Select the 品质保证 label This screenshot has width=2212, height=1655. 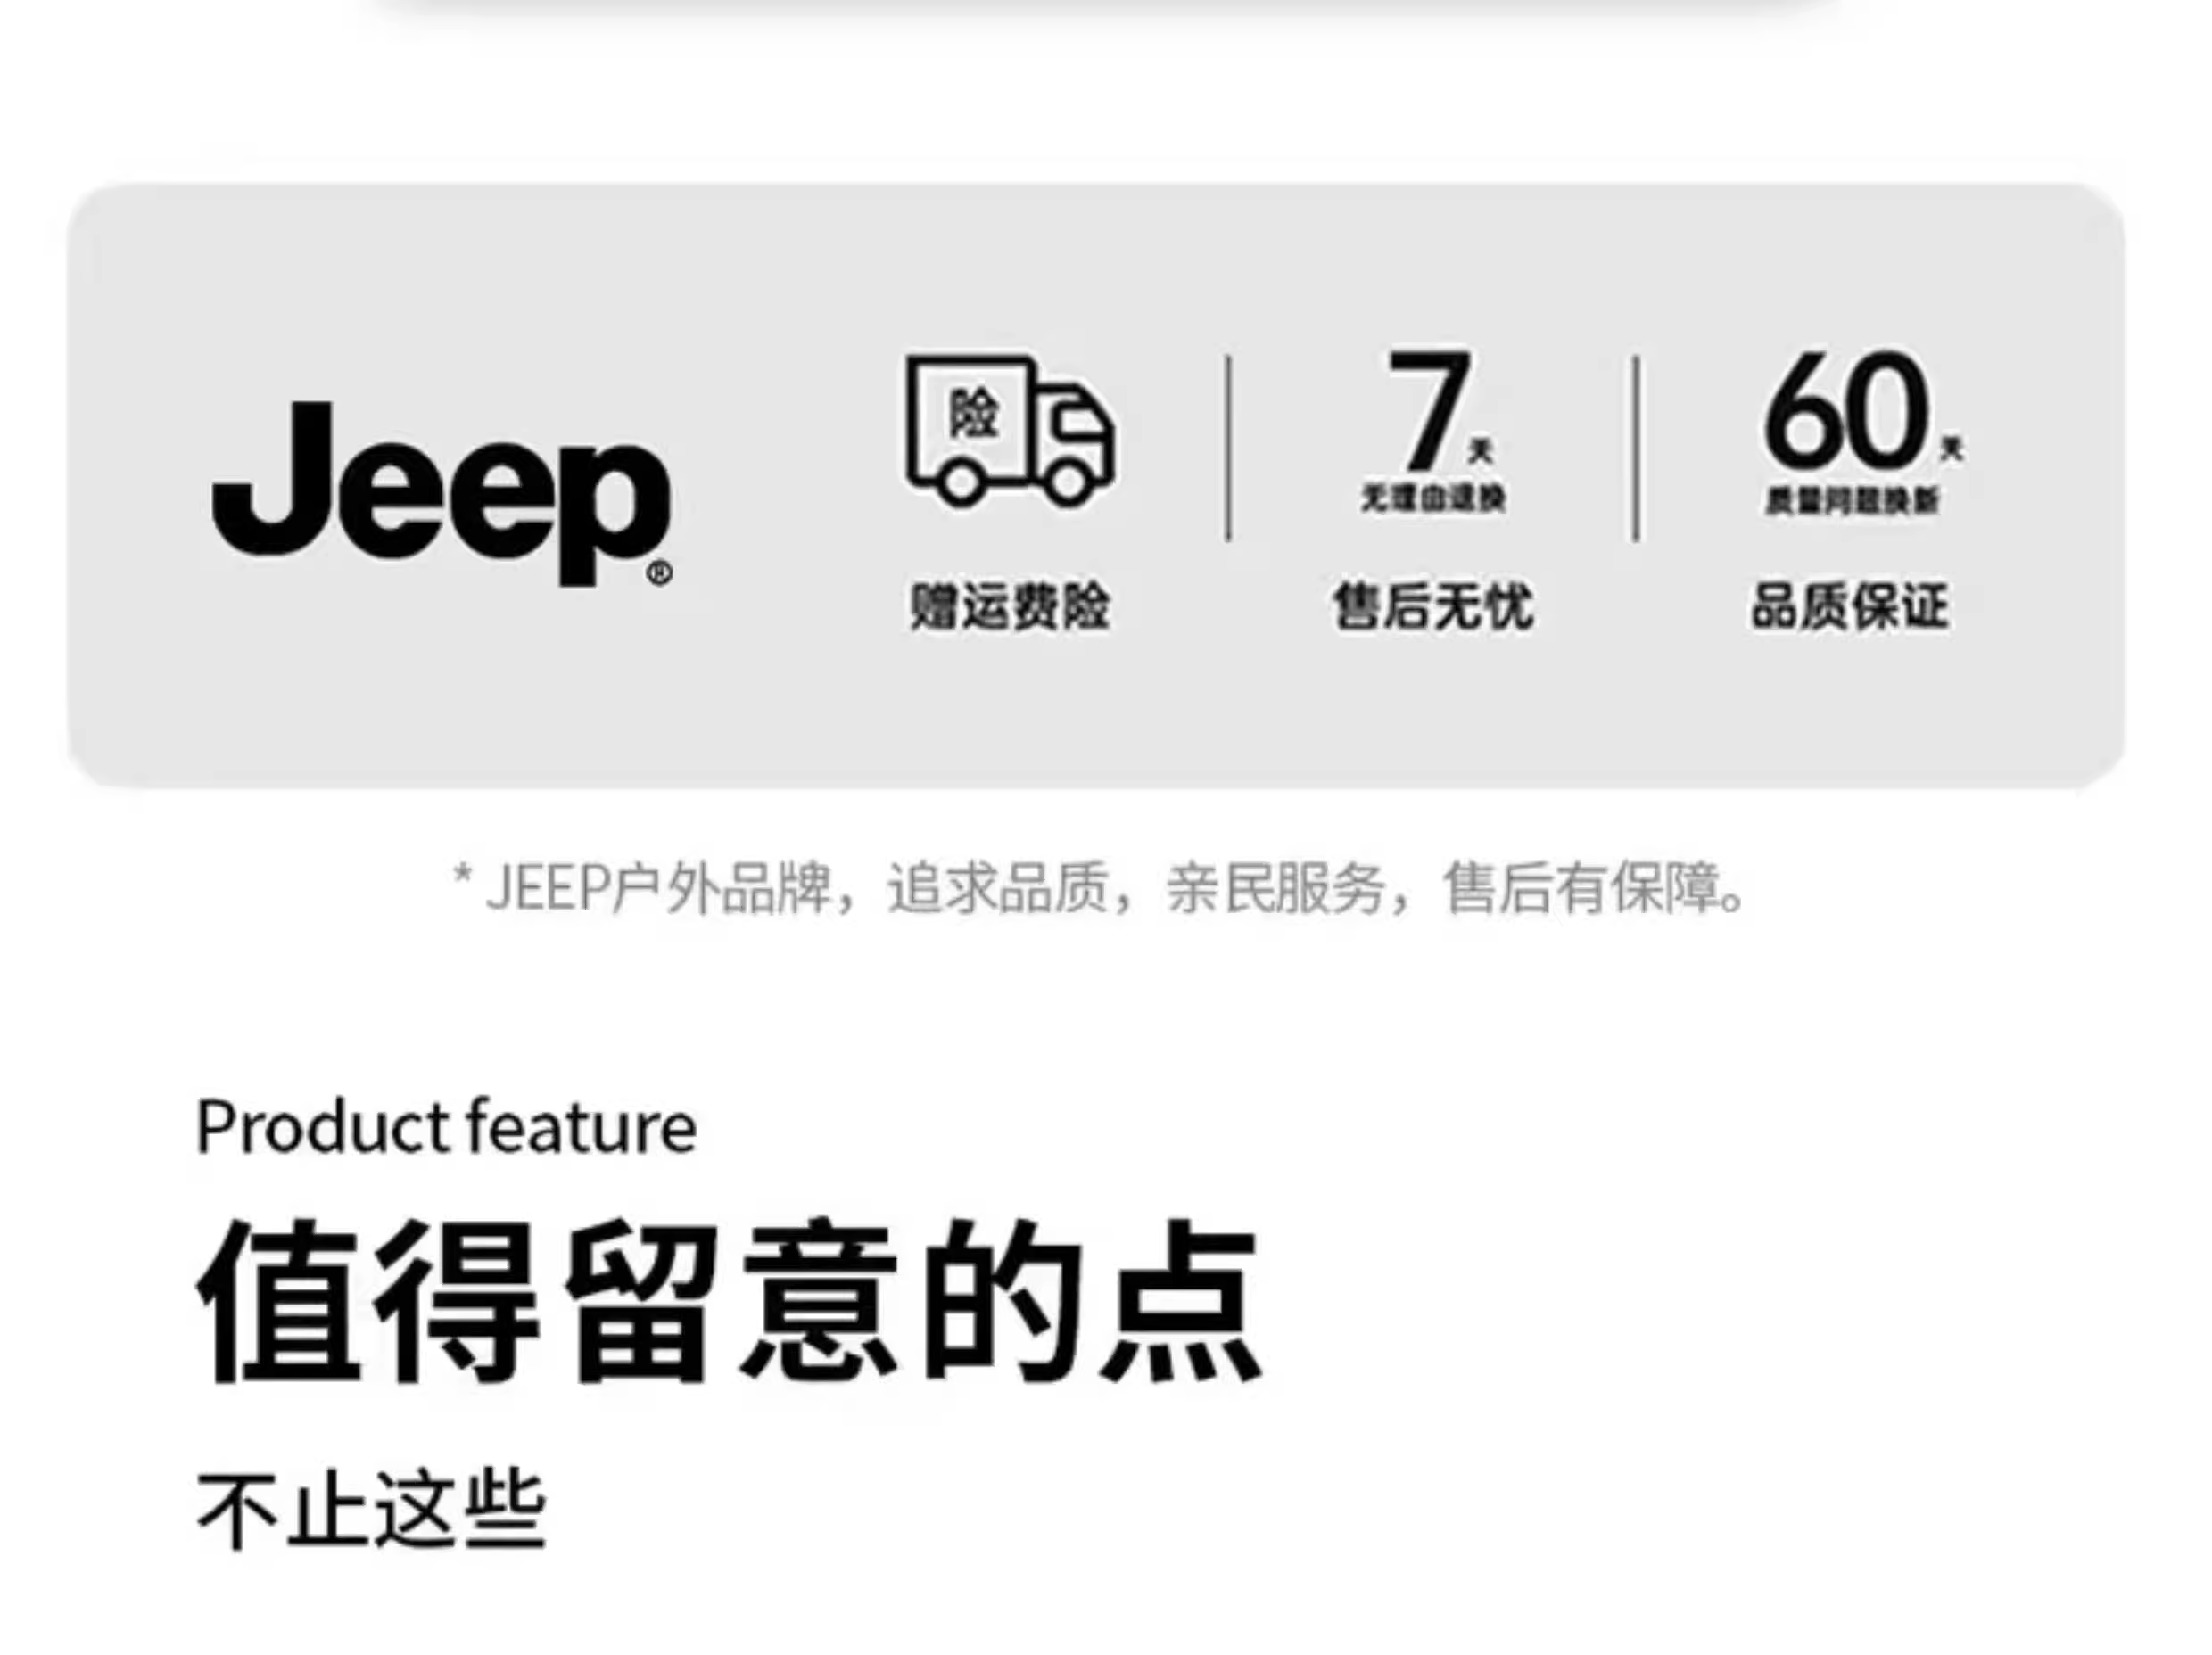tap(1849, 606)
